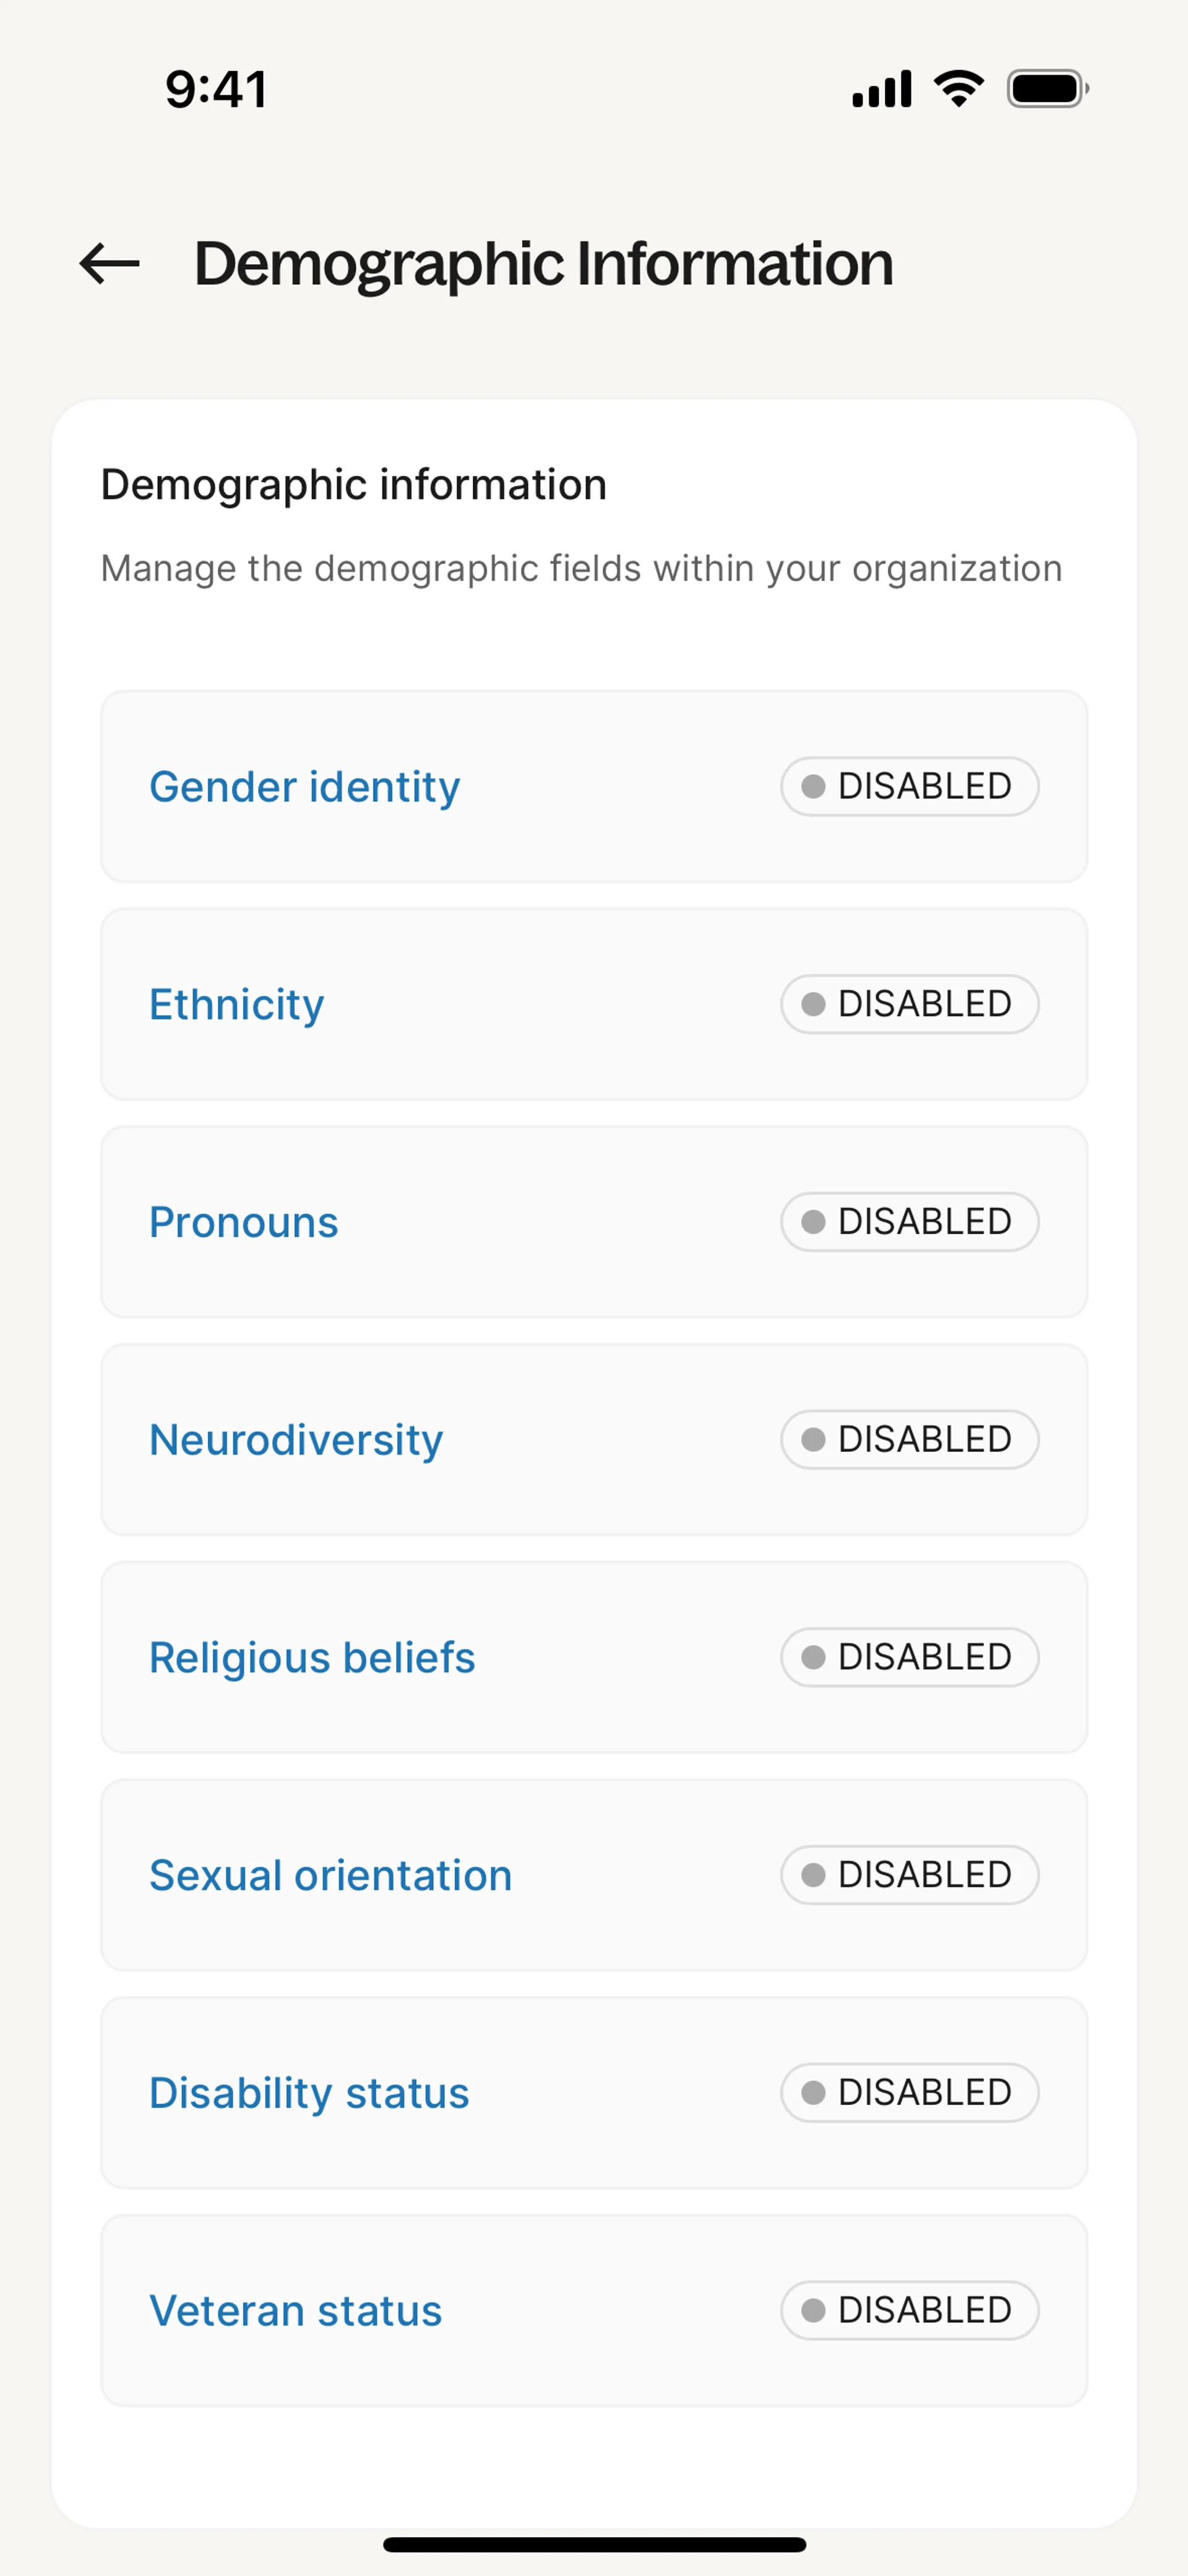Tap the home indicator bar
Screen dimensions: 1188x2576
(594, 2544)
